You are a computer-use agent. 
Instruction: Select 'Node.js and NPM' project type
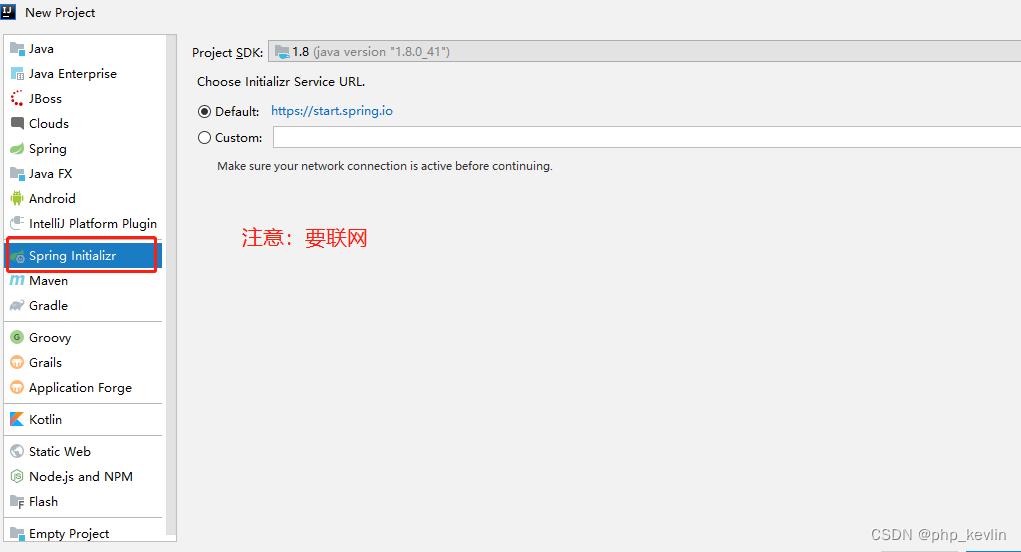click(x=83, y=476)
